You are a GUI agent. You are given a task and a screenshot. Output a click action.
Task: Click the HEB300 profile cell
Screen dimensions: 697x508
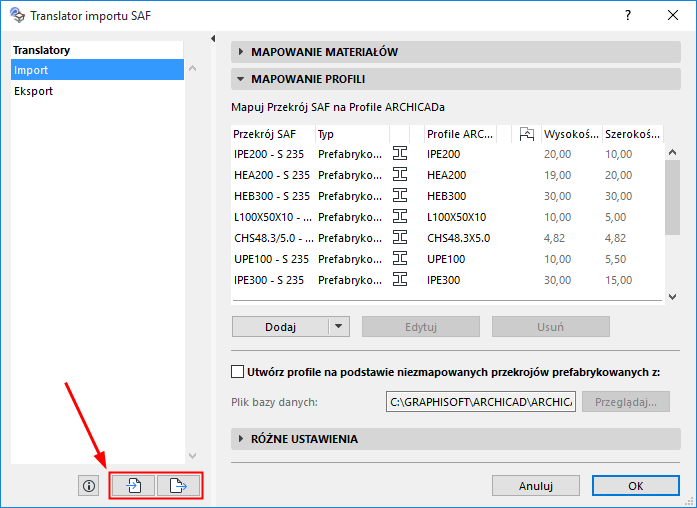tap(446, 196)
